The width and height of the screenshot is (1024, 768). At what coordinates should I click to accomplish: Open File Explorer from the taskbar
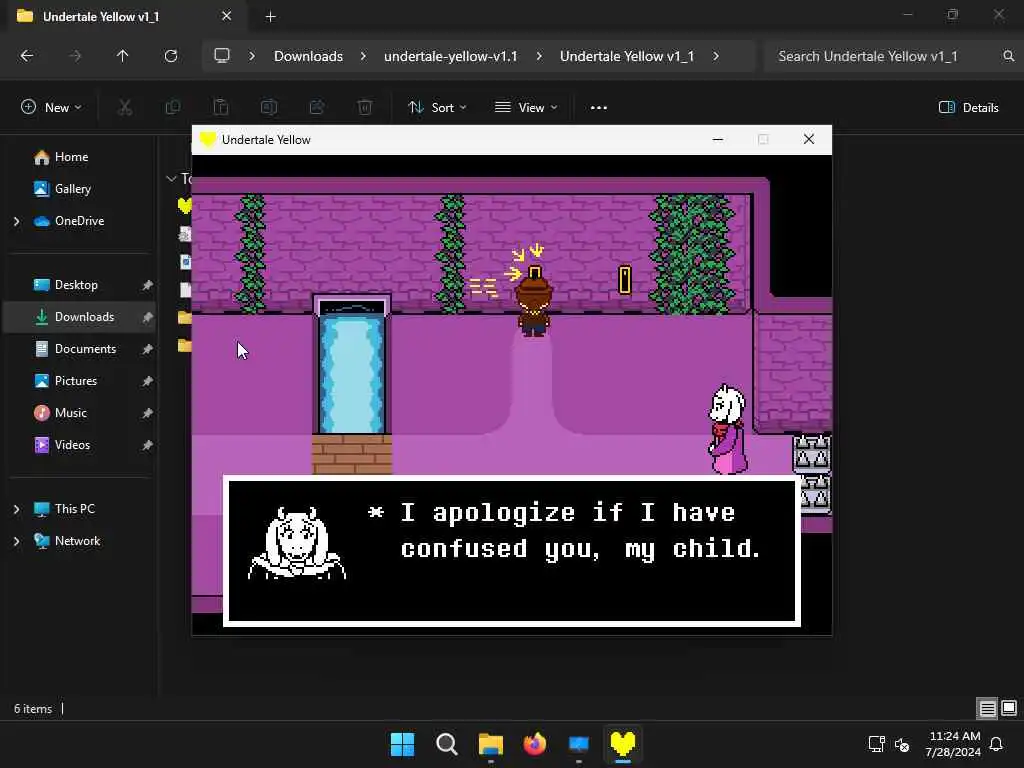[x=490, y=744]
